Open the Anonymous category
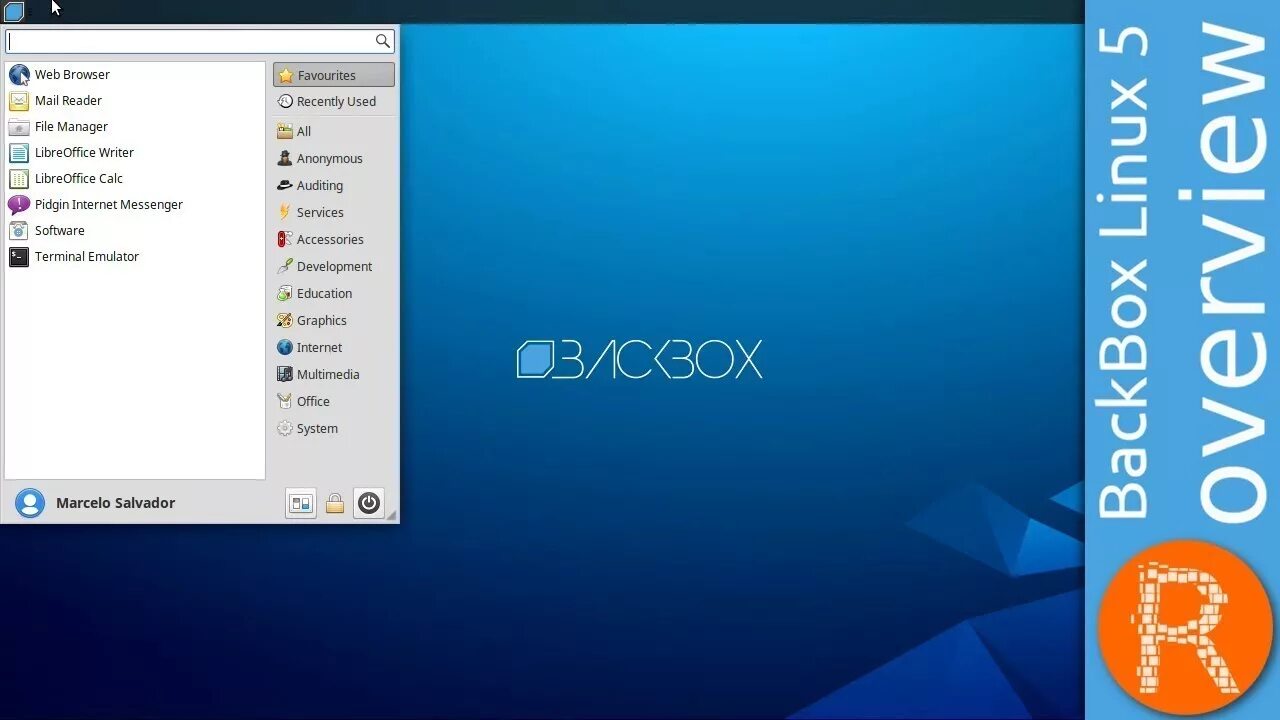Viewport: 1280px width, 720px height. 334,159
